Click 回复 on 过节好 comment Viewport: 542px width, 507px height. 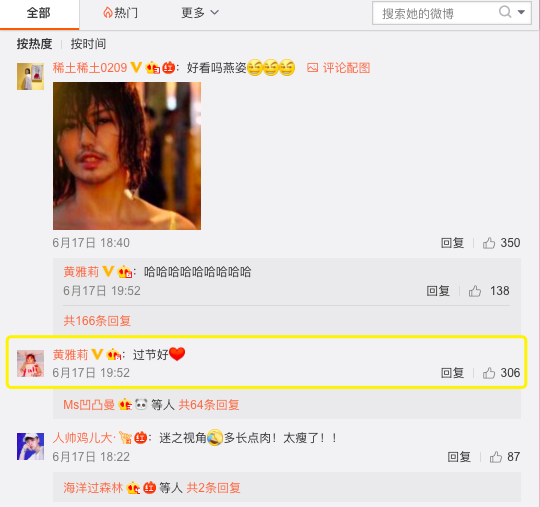(x=452, y=373)
